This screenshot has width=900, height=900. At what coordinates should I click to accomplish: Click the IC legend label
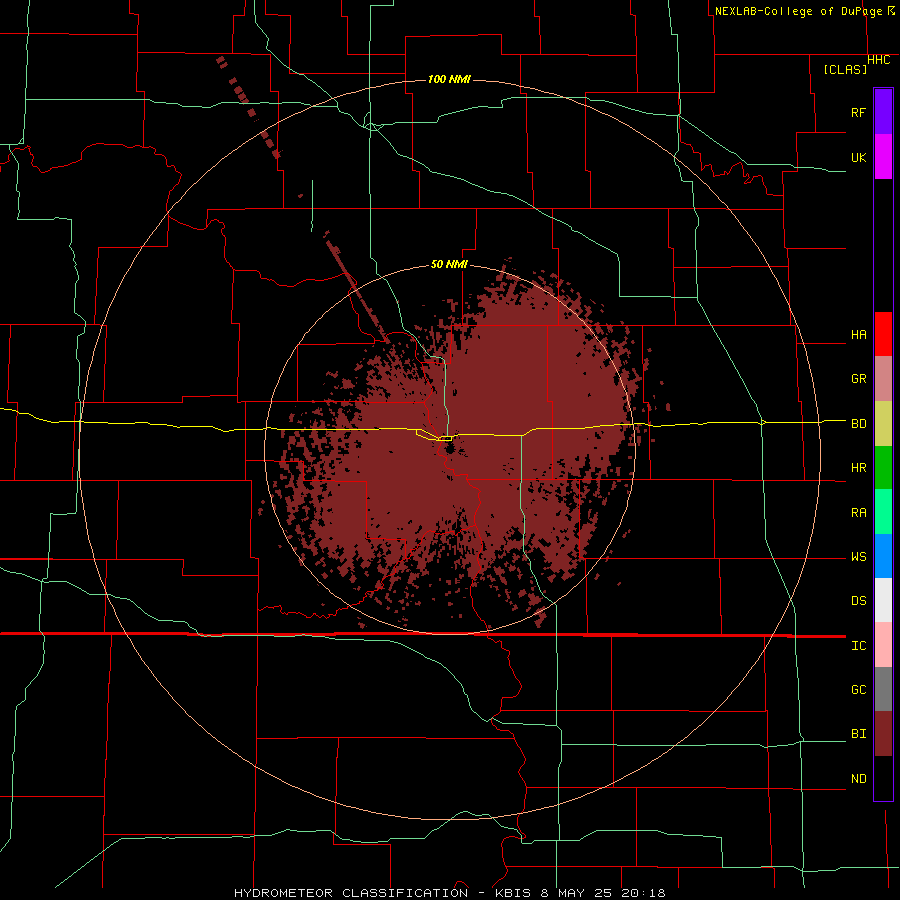tap(858, 646)
